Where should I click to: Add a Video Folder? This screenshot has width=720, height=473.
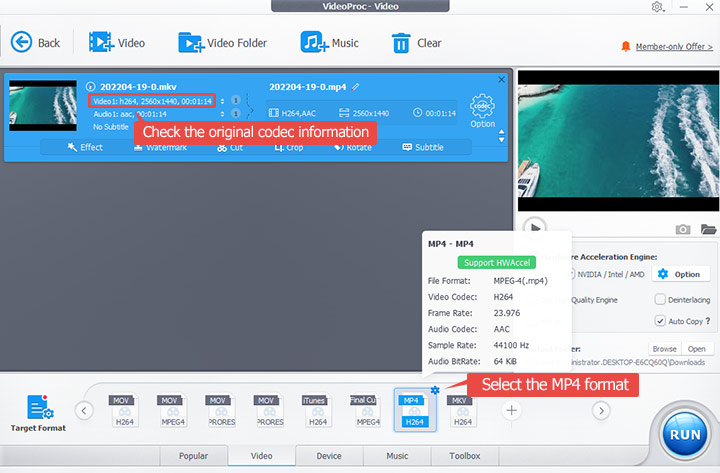pyautogui.click(x=223, y=43)
